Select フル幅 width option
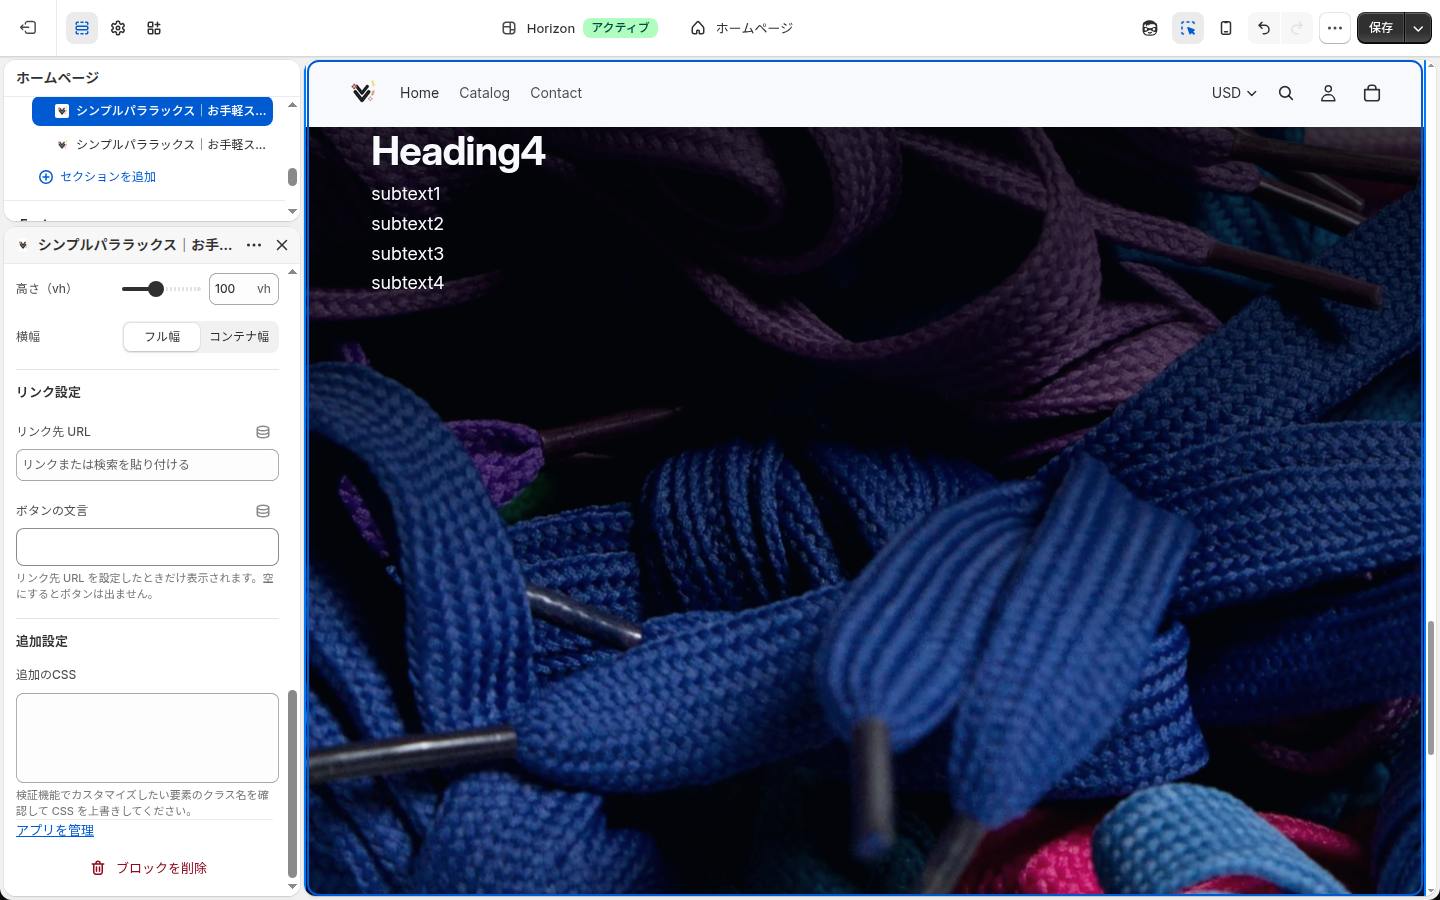 [x=162, y=337]
